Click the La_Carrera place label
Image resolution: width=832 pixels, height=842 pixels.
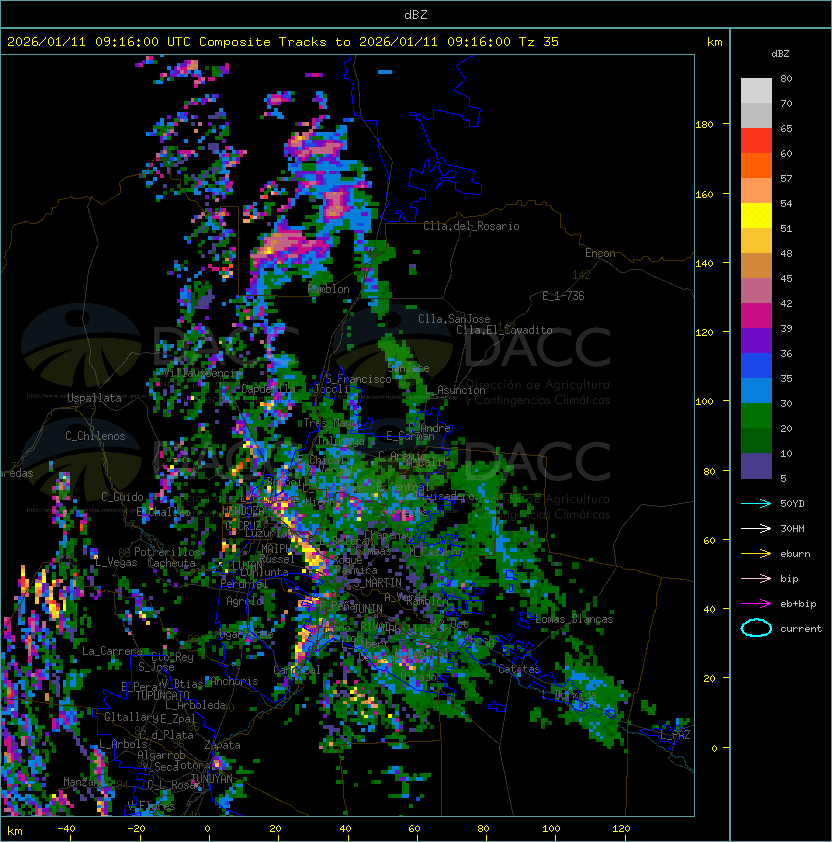112,651
